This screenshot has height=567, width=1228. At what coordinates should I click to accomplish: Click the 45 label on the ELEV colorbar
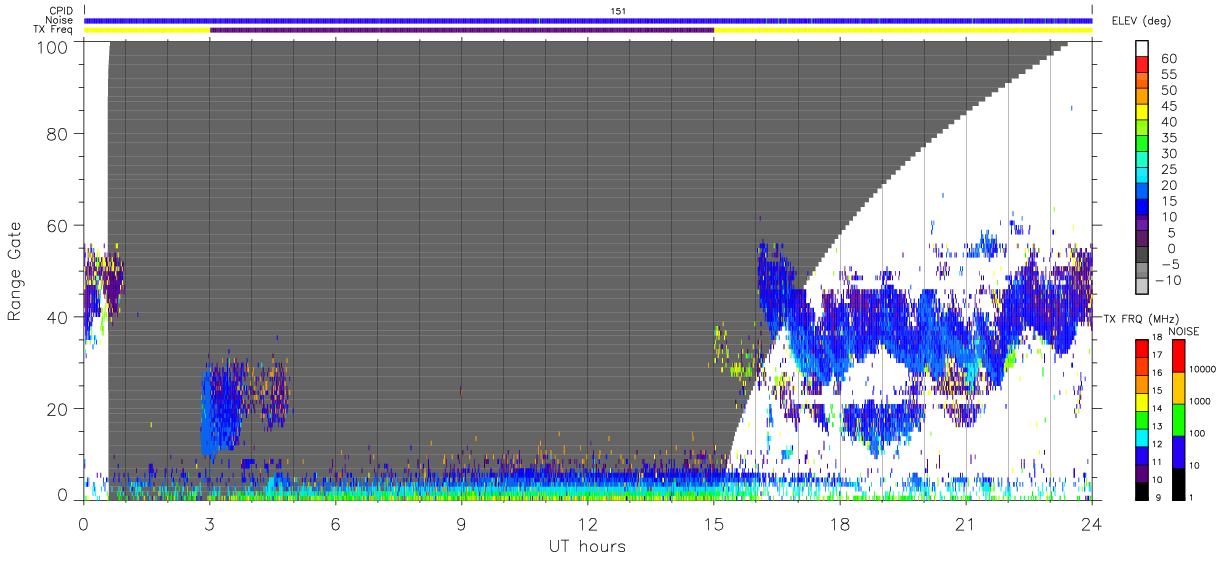1168,106
